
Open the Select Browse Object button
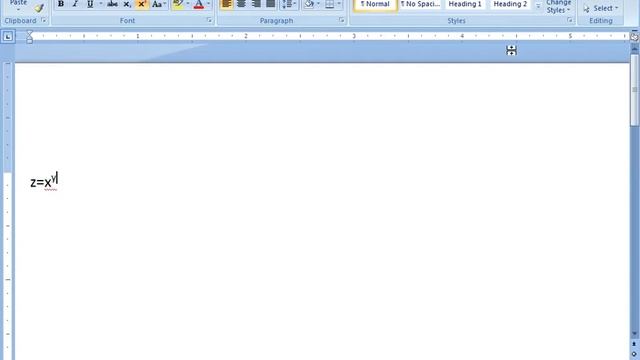(x=634, y=354)
